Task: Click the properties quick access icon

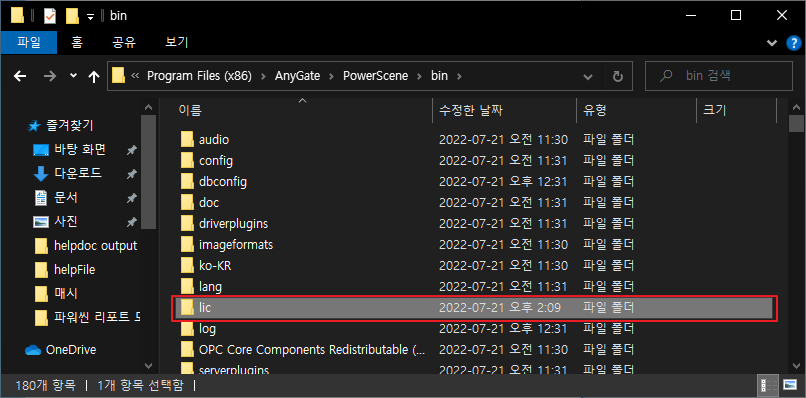Action: (x=49, y=16)
